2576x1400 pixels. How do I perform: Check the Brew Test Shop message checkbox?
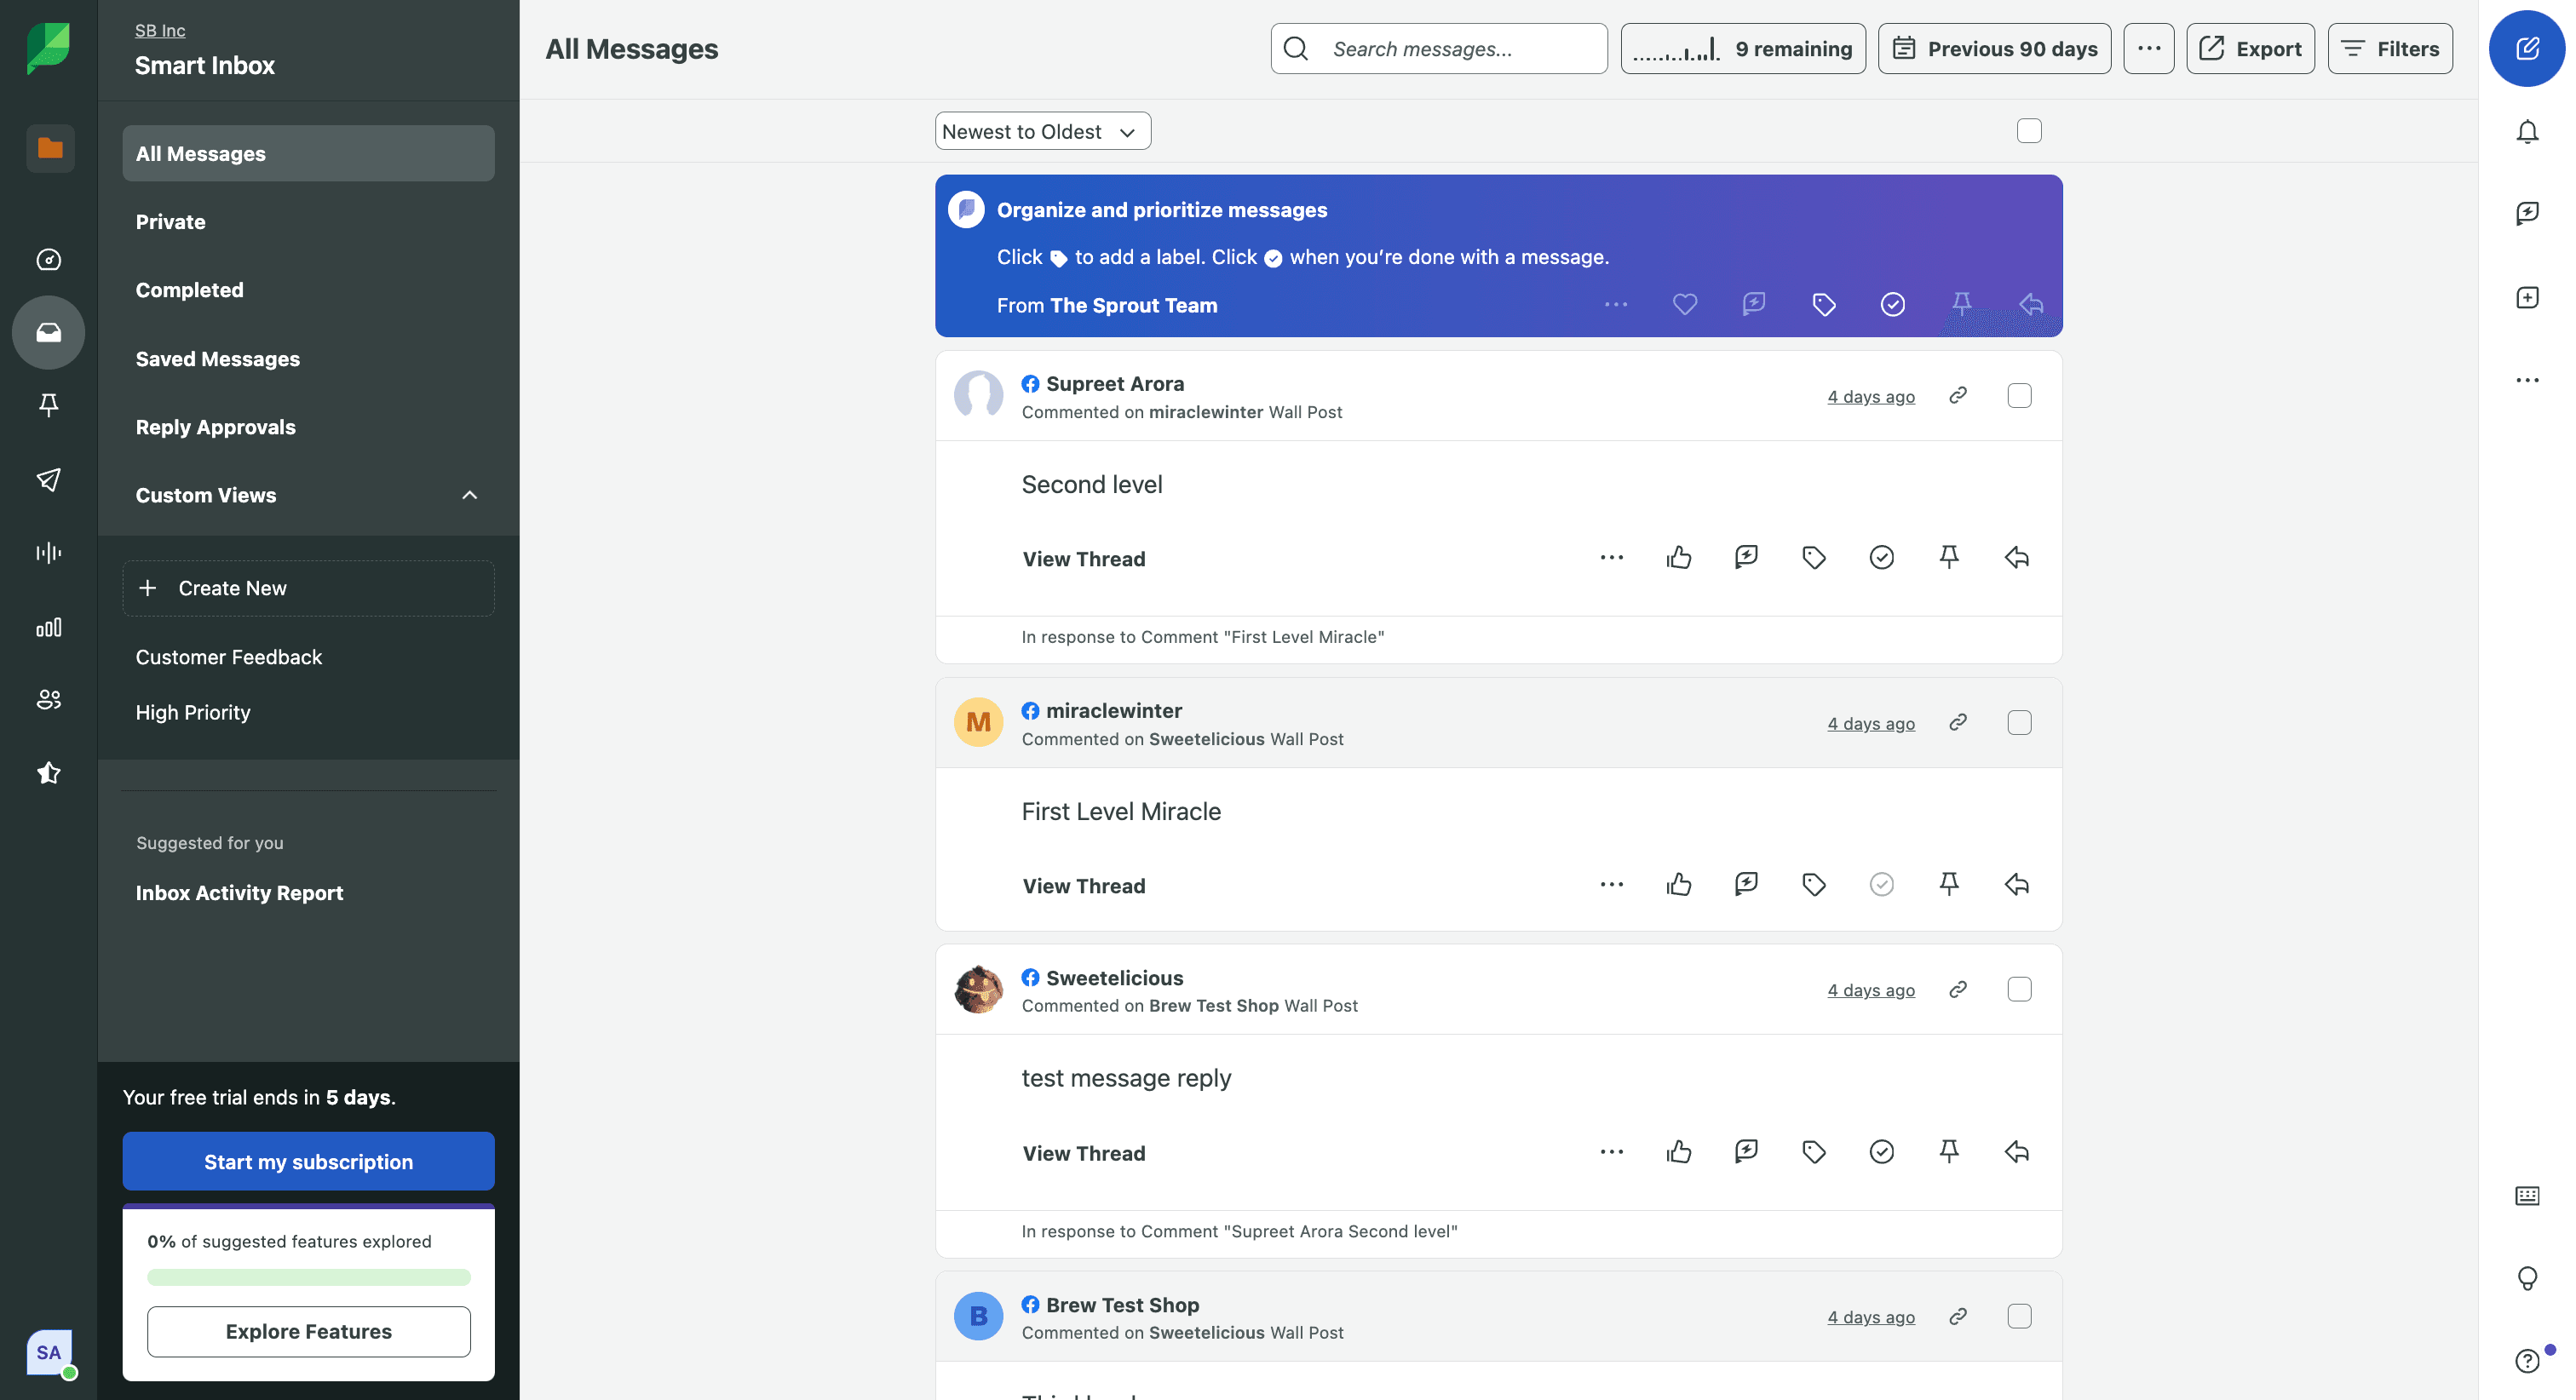(x=2019, y=1316)
